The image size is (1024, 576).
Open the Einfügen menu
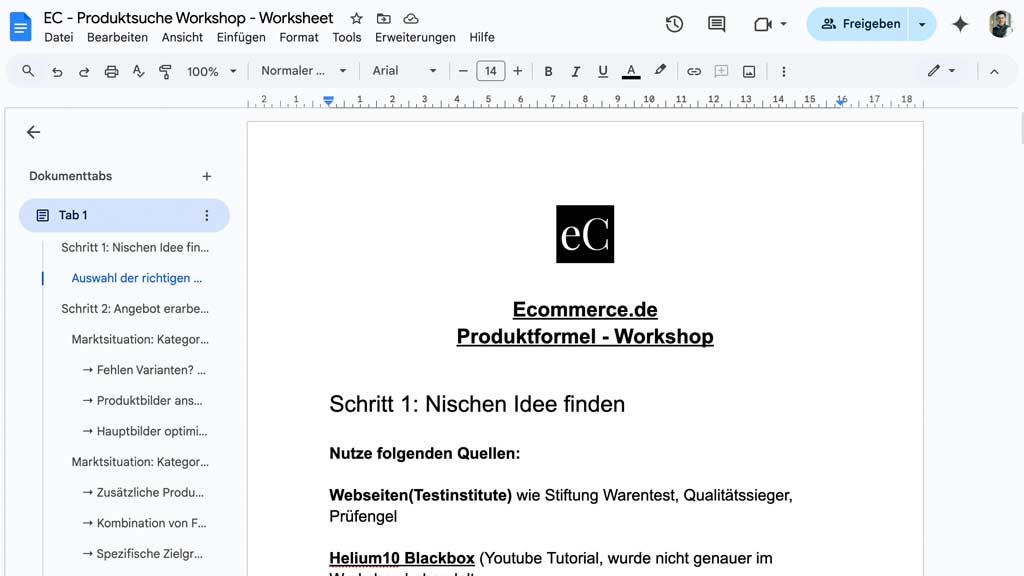click(x=241, y=37)
